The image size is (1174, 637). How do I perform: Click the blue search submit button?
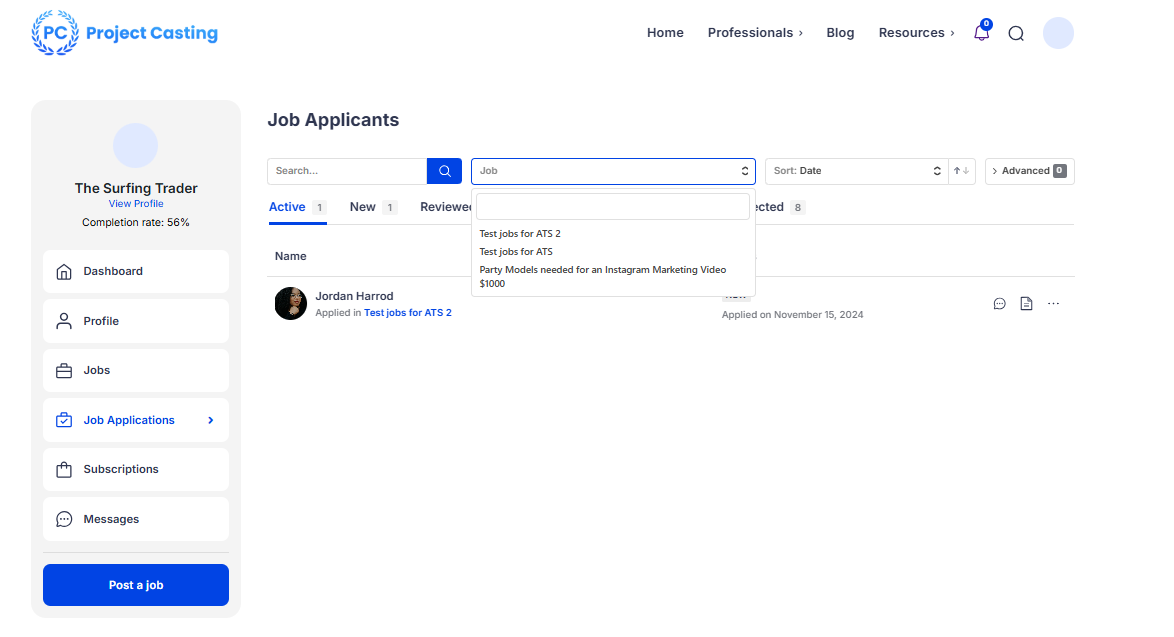coord(444,171)
